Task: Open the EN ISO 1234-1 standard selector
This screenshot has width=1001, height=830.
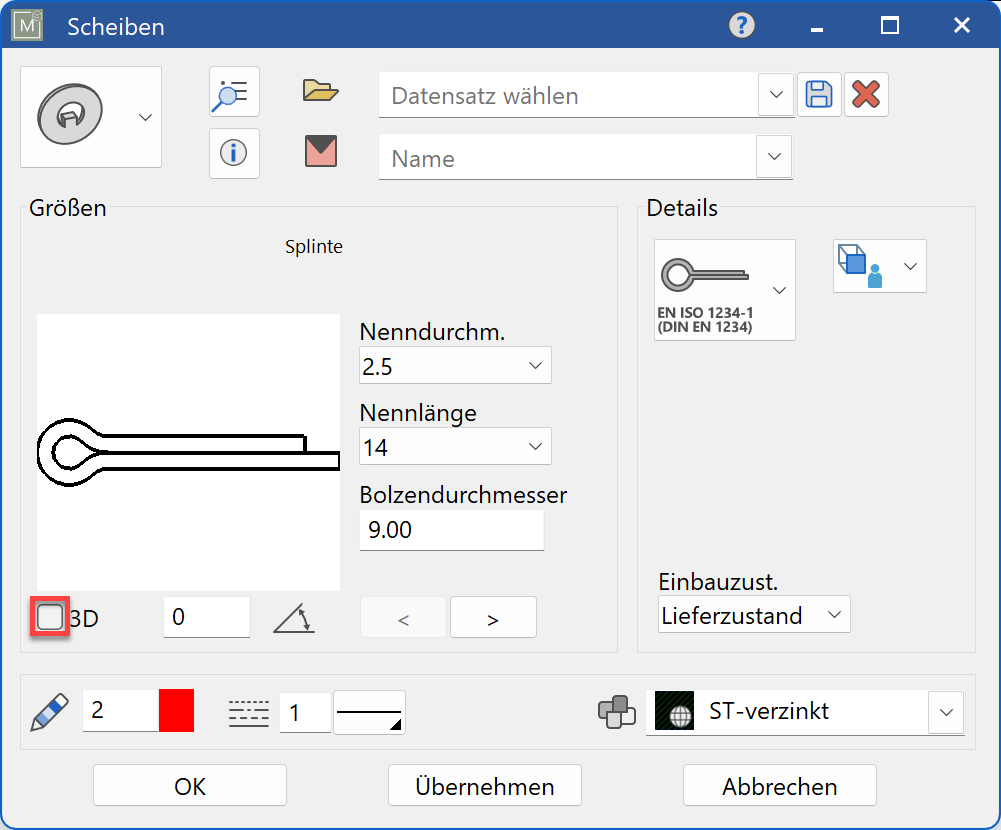Action: 725,290
